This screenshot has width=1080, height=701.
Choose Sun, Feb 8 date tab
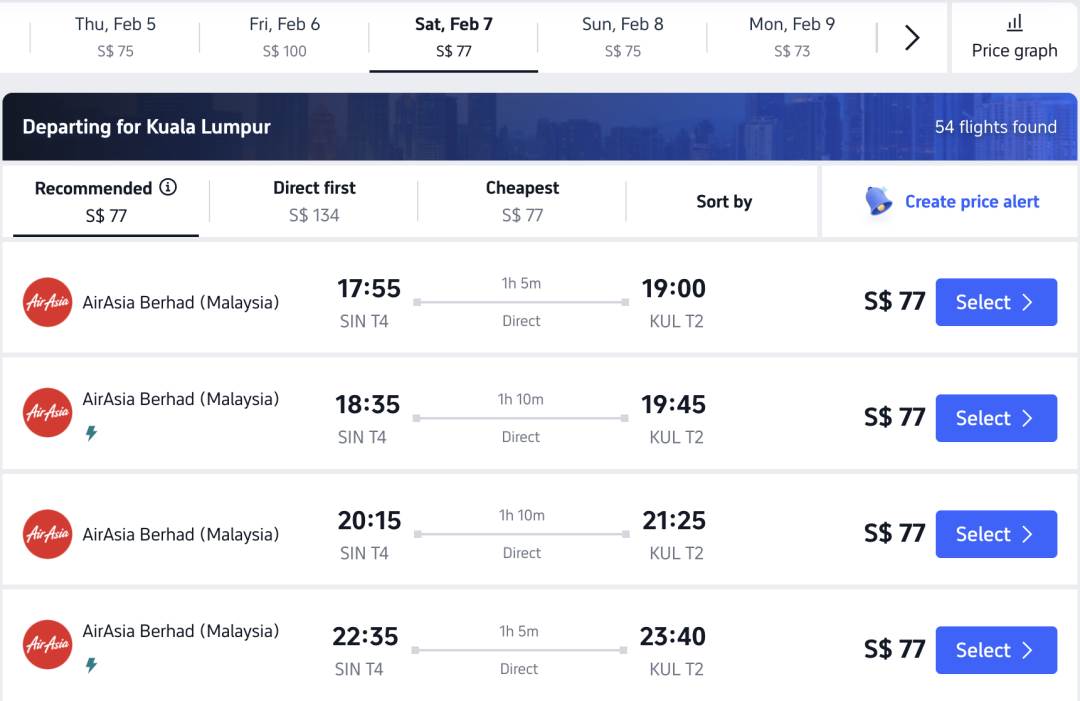click(622, 37)
